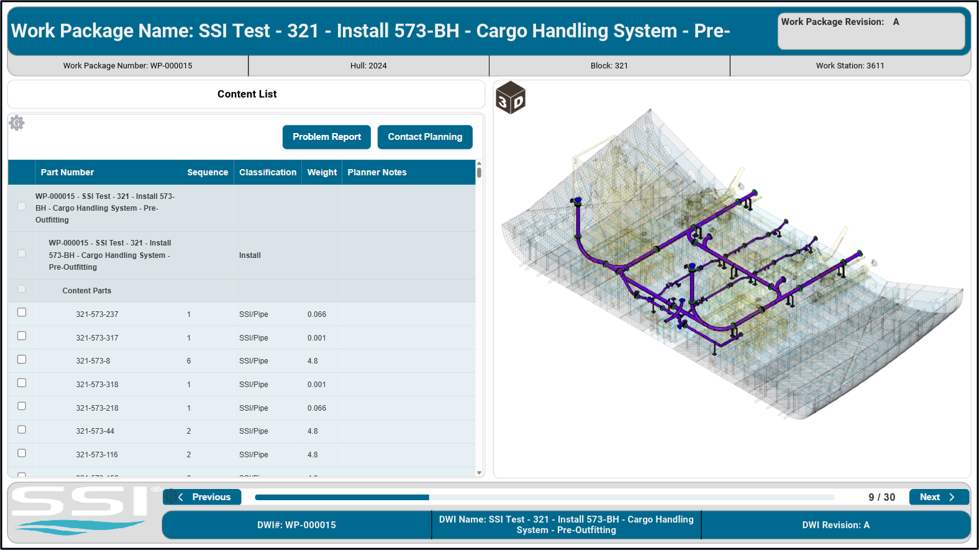The width and height of the screenshot is (979, 550).
Task: Select the Content Parts tree row
Action: (242, 290)
